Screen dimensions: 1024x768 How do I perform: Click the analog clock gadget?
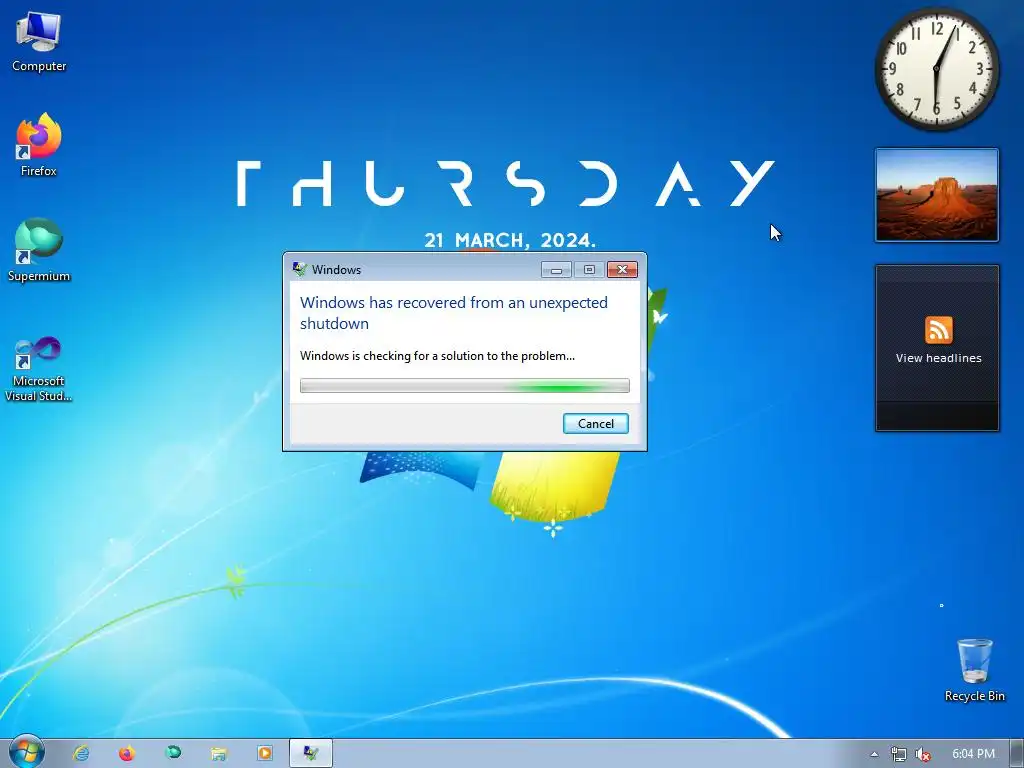click(x=937, y=69)
